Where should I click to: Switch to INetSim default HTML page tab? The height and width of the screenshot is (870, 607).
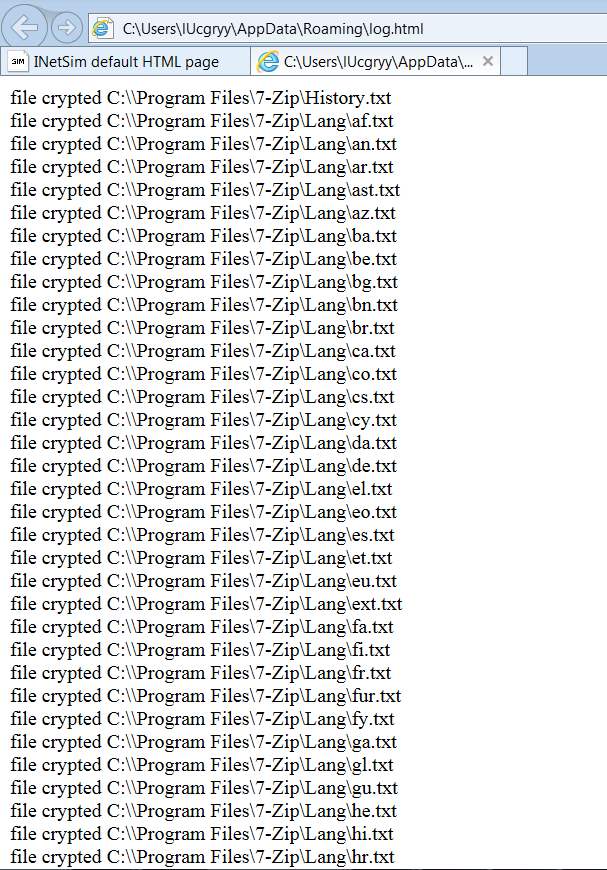click(125, 62)
